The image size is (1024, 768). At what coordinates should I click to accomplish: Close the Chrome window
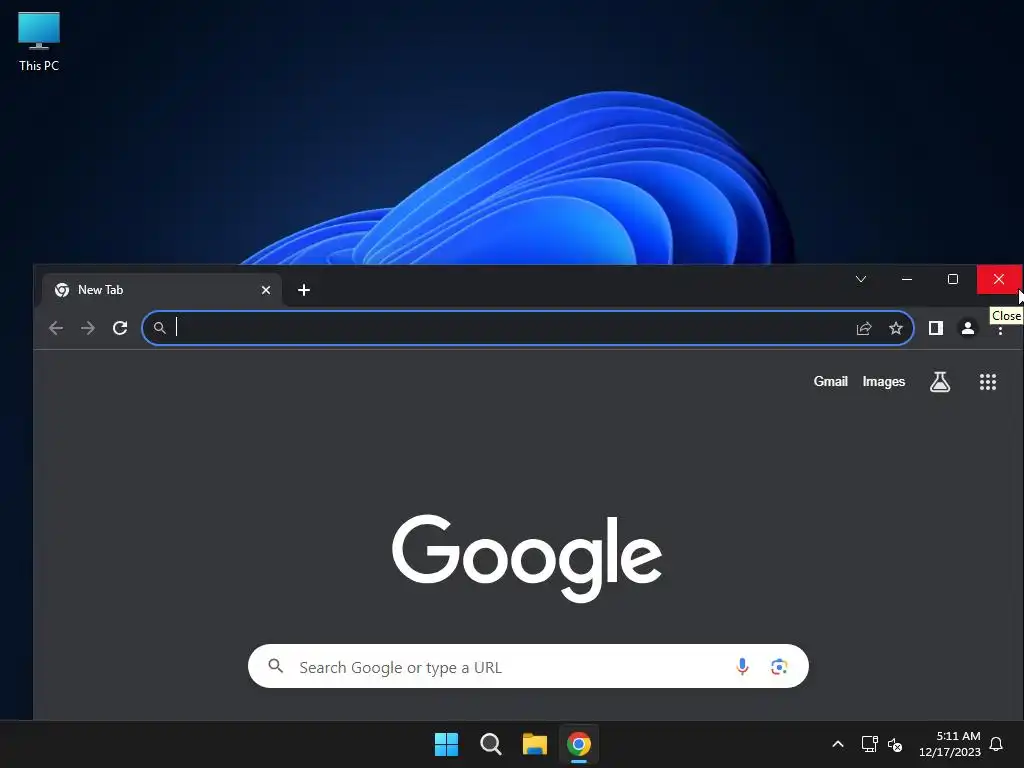pyautogui.click(x=999, y=280)
